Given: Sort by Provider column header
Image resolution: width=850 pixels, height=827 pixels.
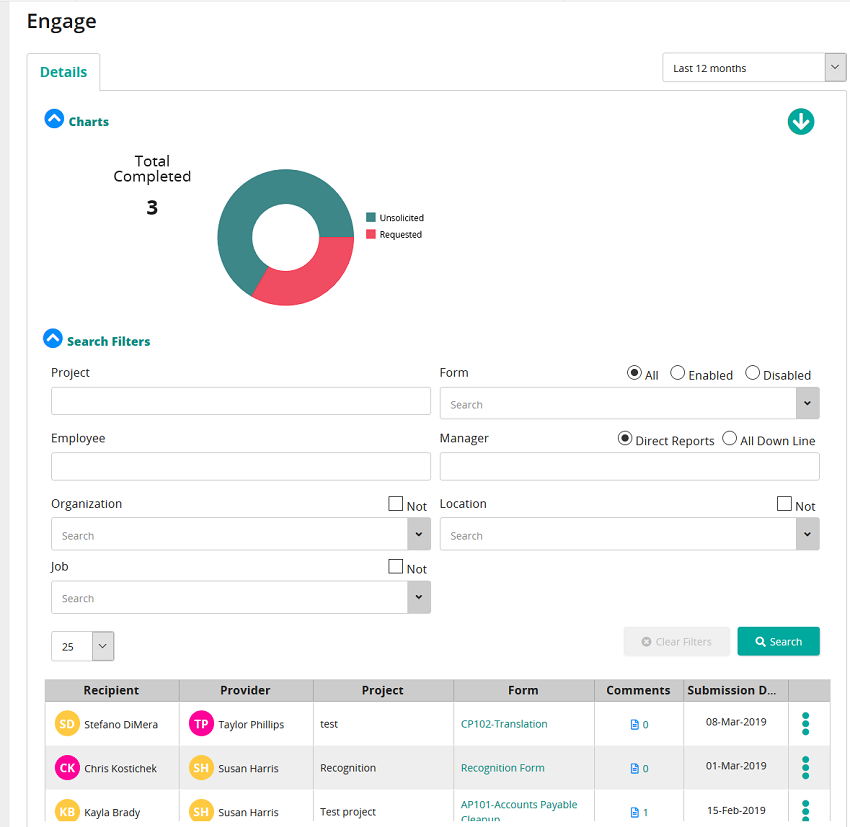Looking at the screenshot, I should [246, 690].
